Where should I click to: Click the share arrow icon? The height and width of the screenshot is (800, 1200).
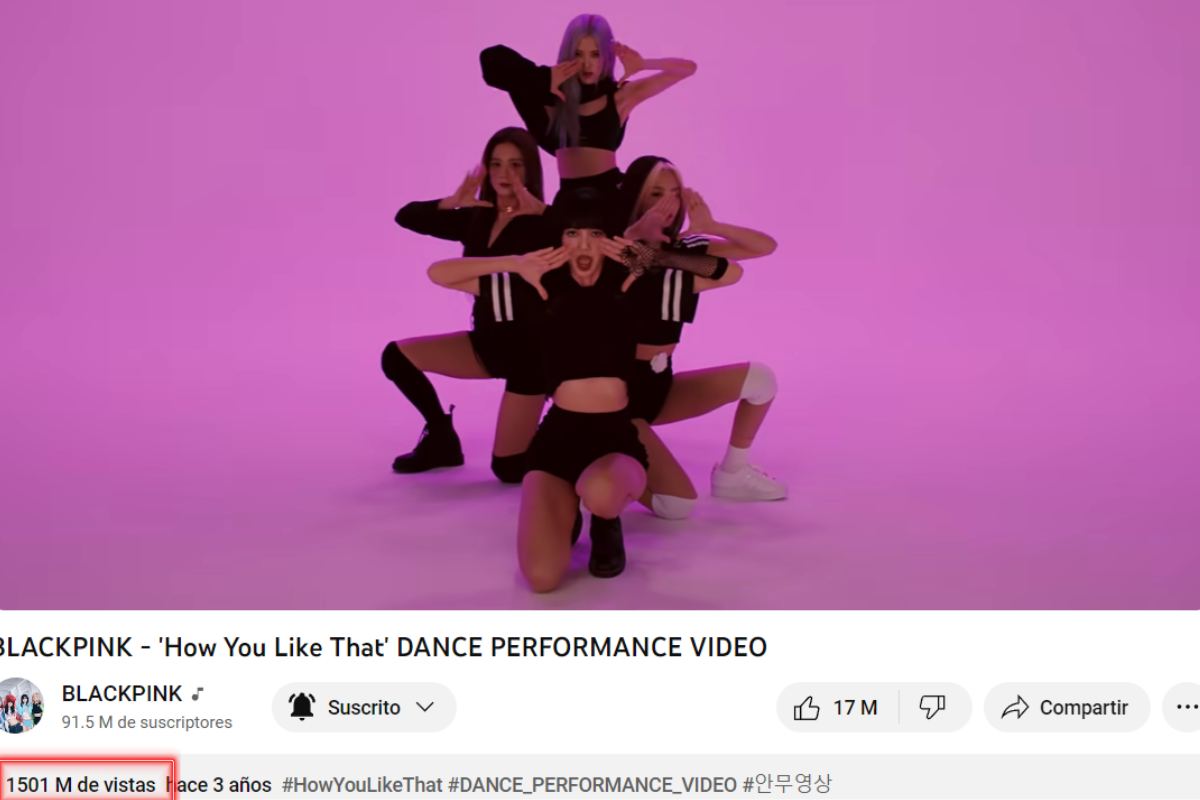pyautogui.click(x=1015, y=708)
